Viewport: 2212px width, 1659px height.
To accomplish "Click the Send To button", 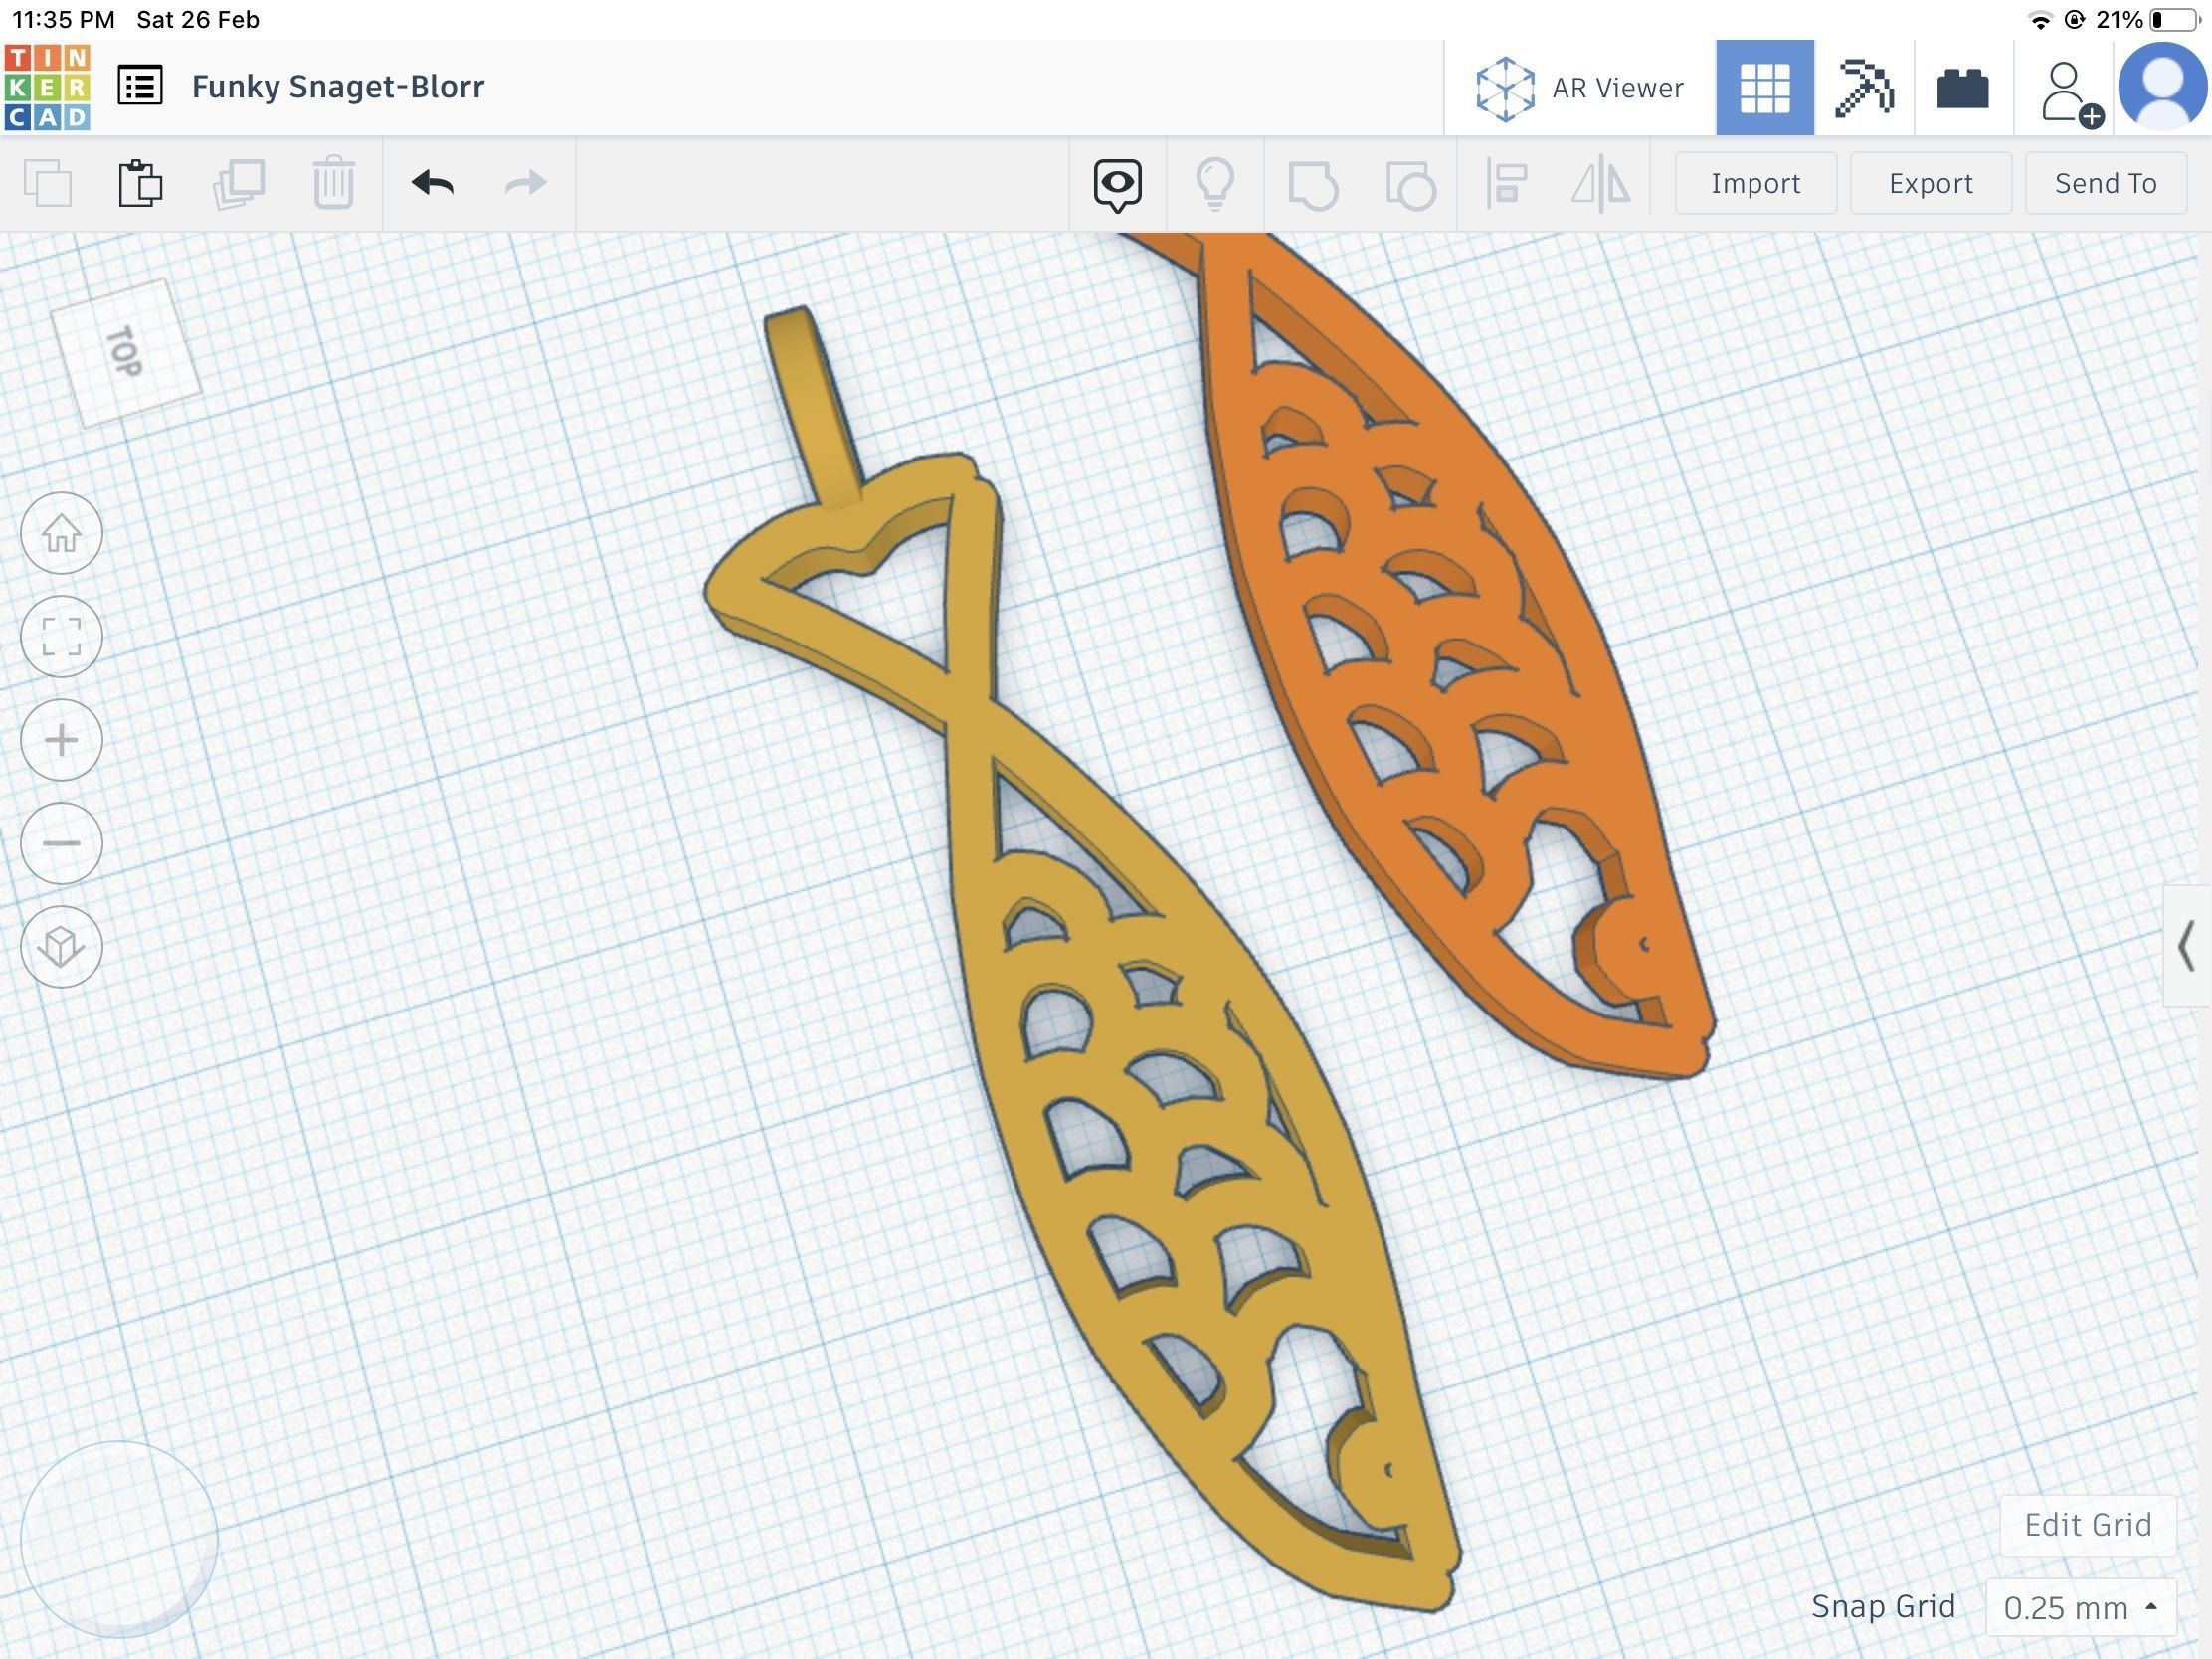I will point(2106,183).
